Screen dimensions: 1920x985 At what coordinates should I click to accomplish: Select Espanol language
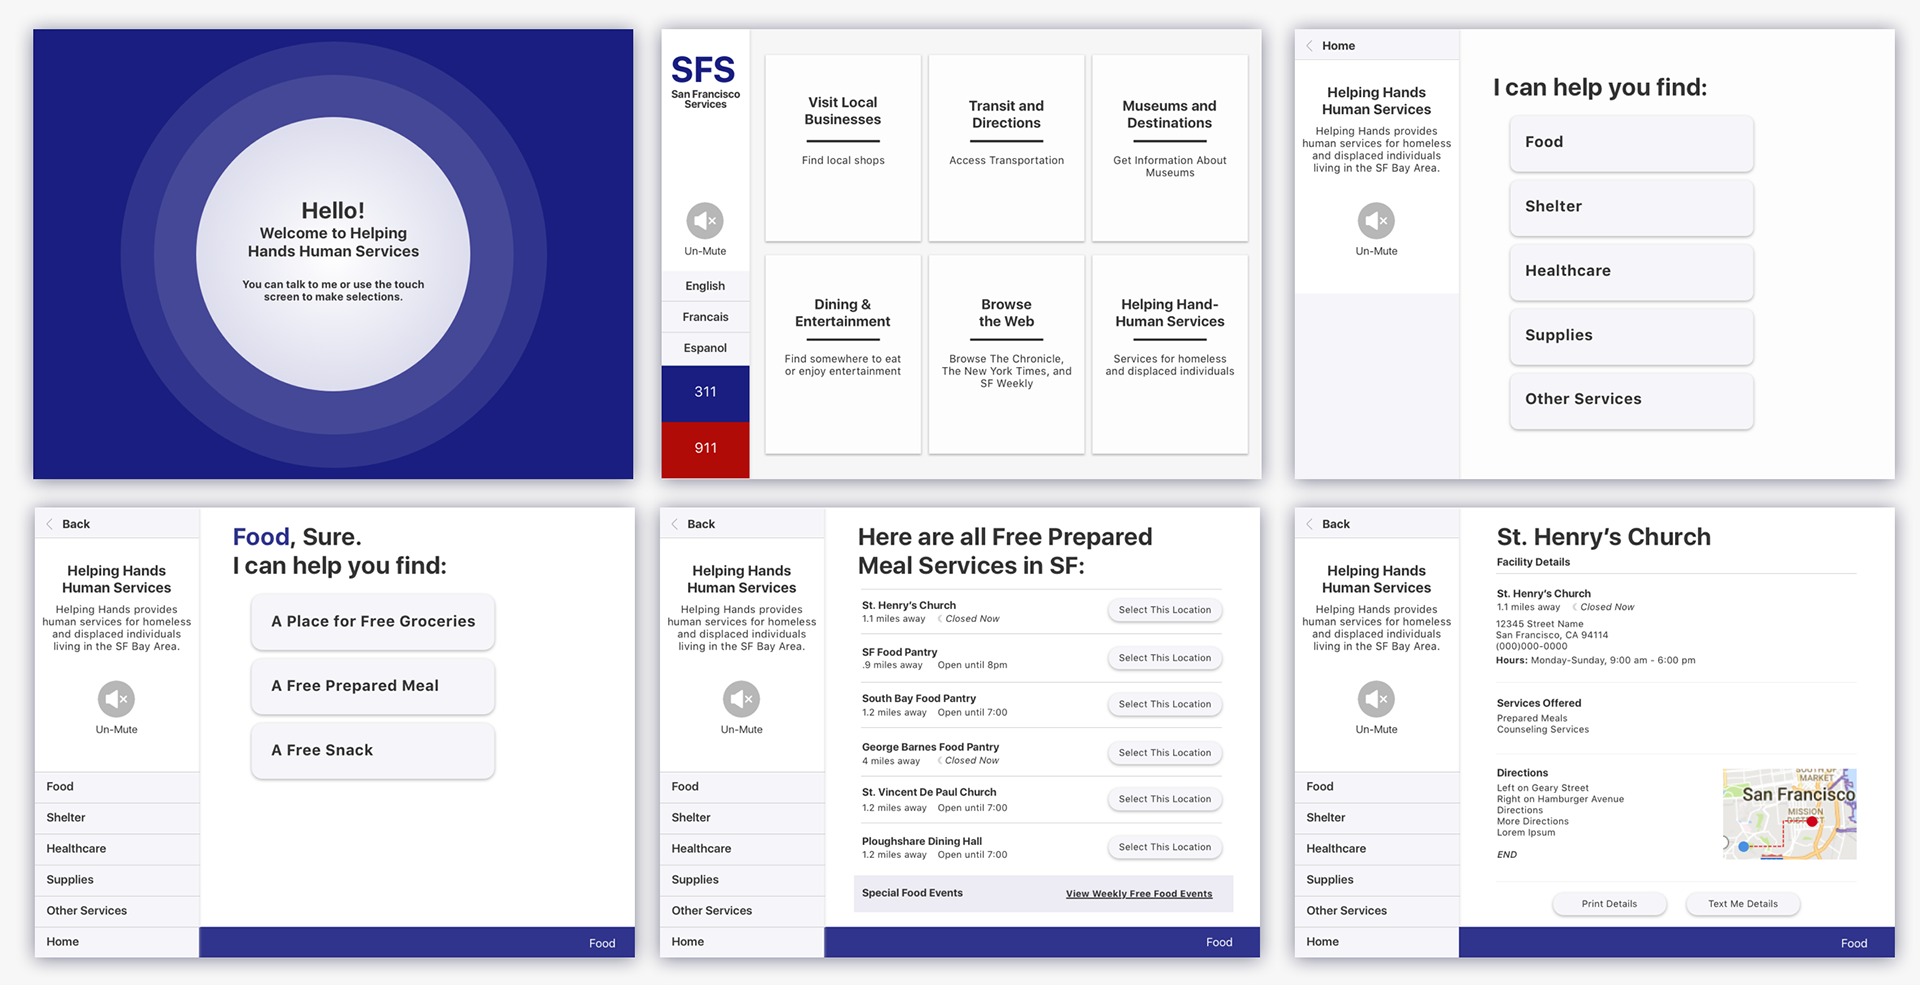[705, 348]
